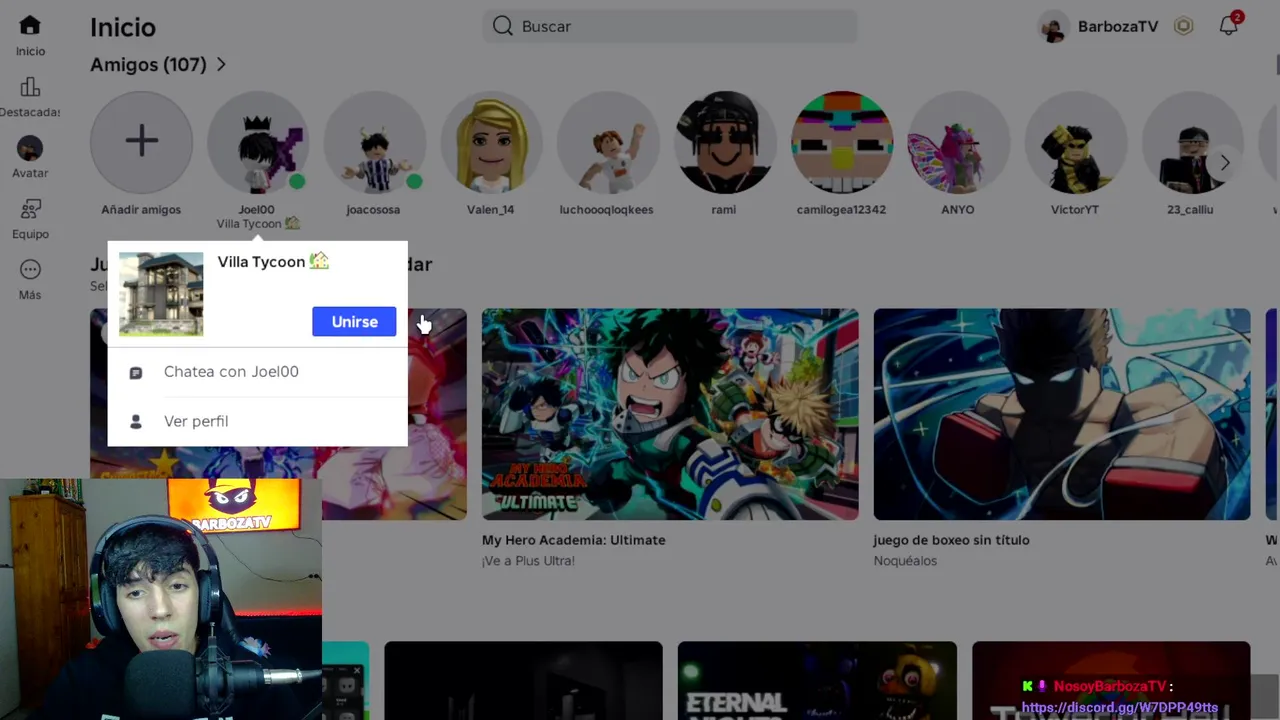
Task: Open the Villa Tycoon game thumbnail in popup
Action: tap(161, 294)
